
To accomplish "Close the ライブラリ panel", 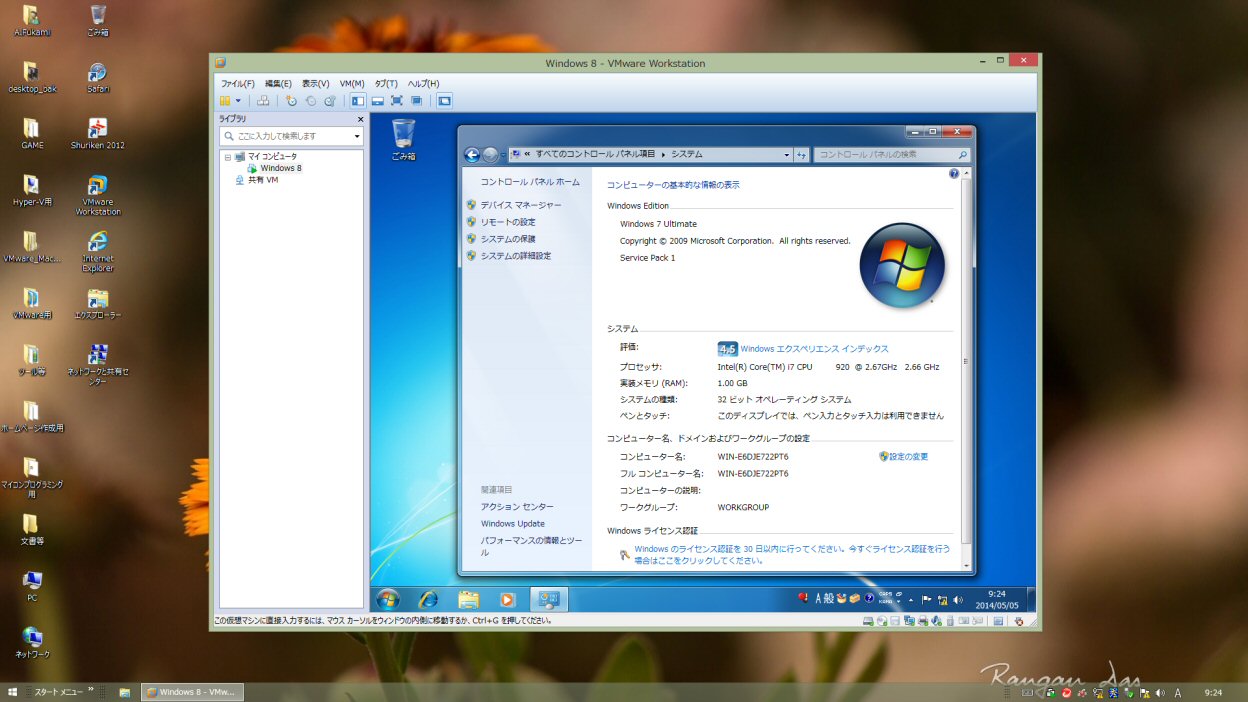I will click(x=360, y=119).
